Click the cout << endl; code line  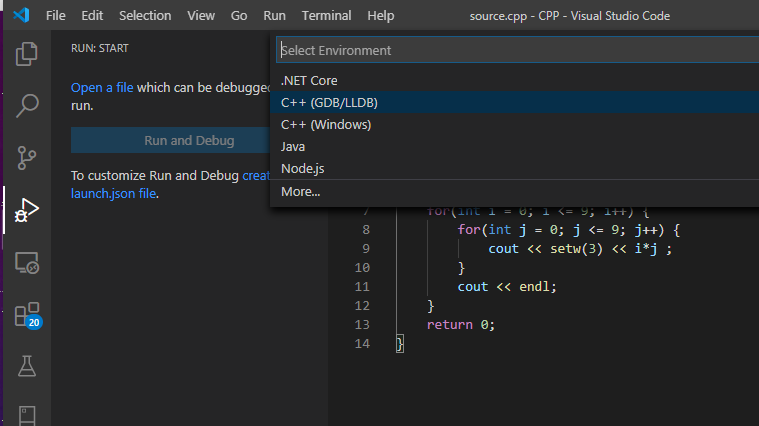(507, 287)
